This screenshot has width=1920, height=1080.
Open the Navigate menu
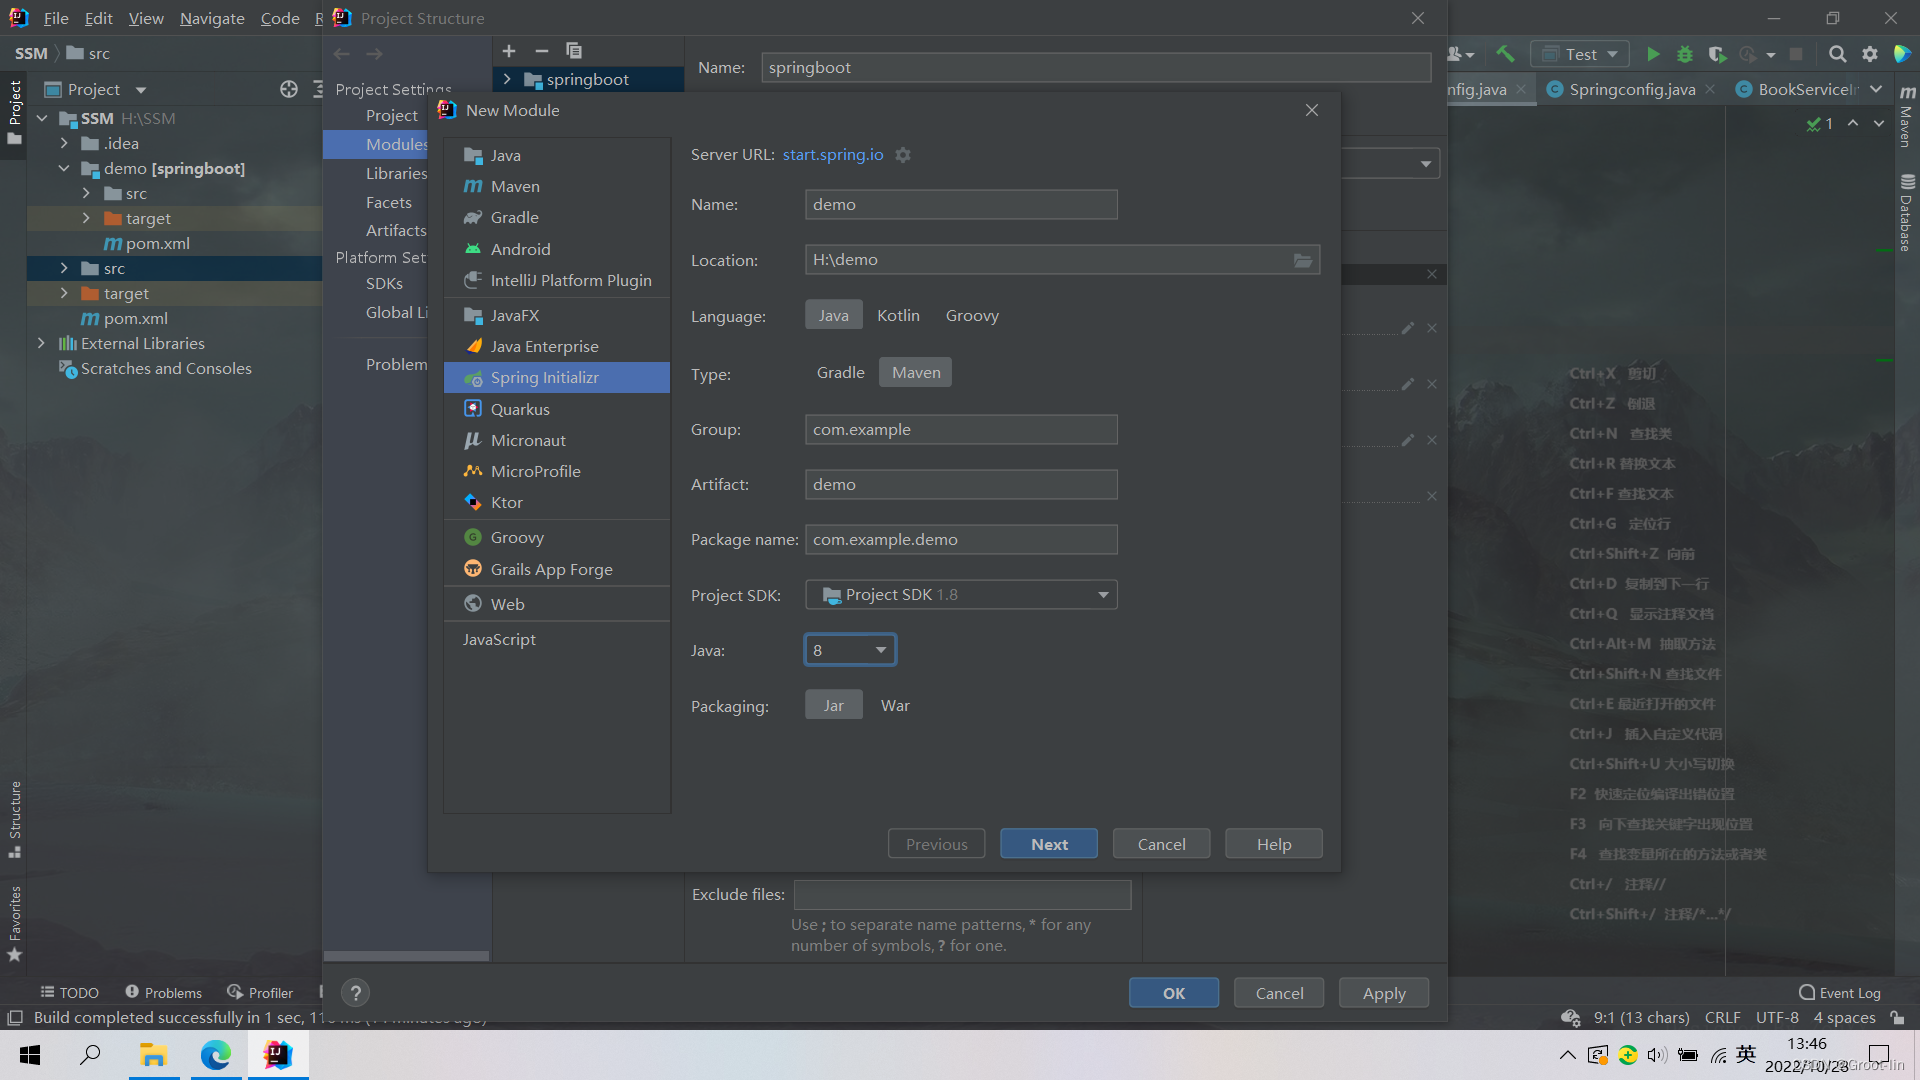pos(212,18)
